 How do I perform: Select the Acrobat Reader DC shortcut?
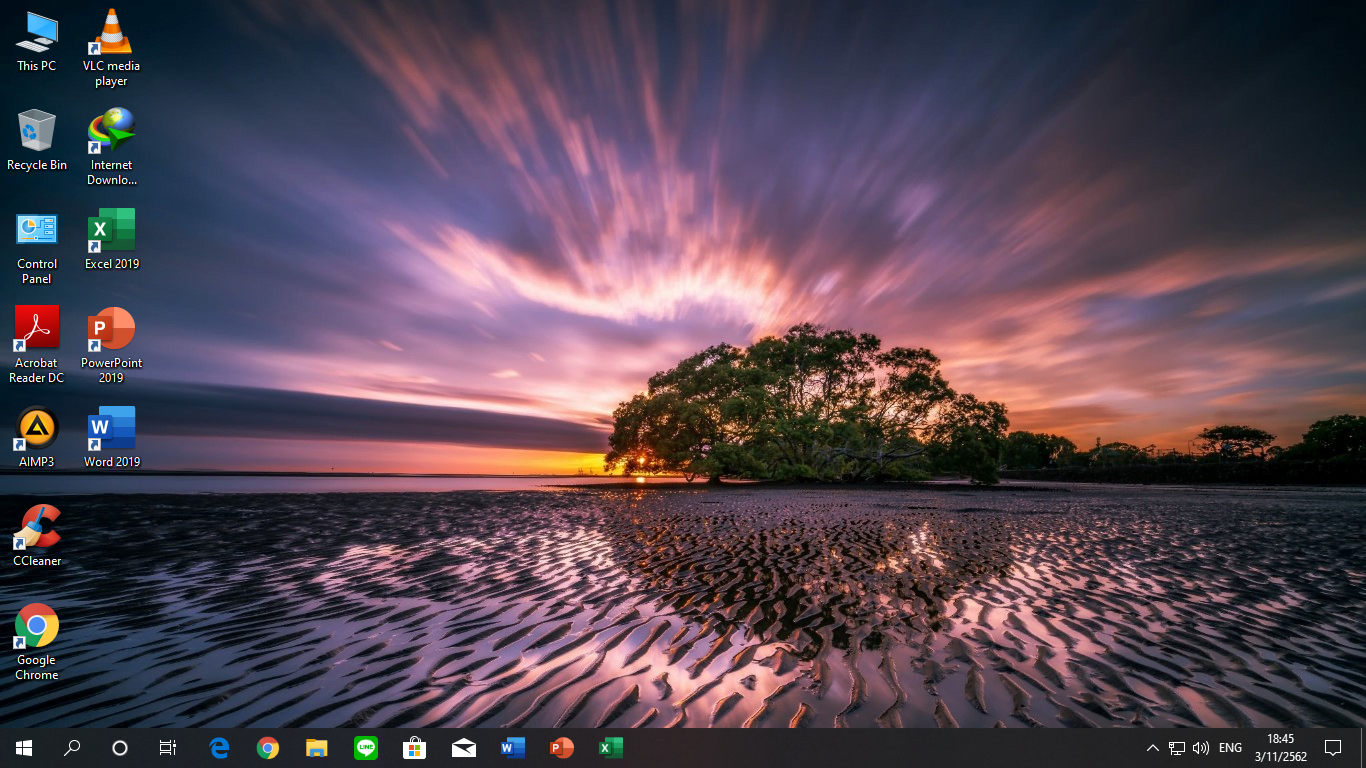[37, 346]
